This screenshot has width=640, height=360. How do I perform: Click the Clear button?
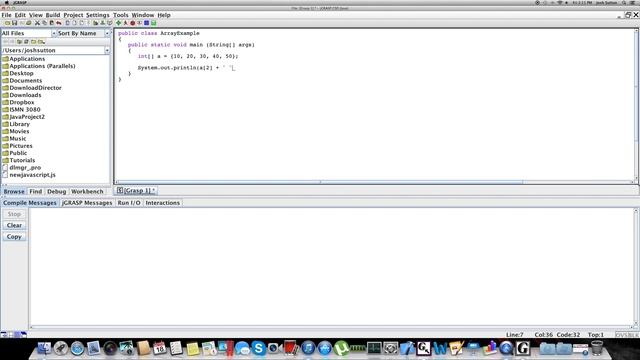(14, 225)
